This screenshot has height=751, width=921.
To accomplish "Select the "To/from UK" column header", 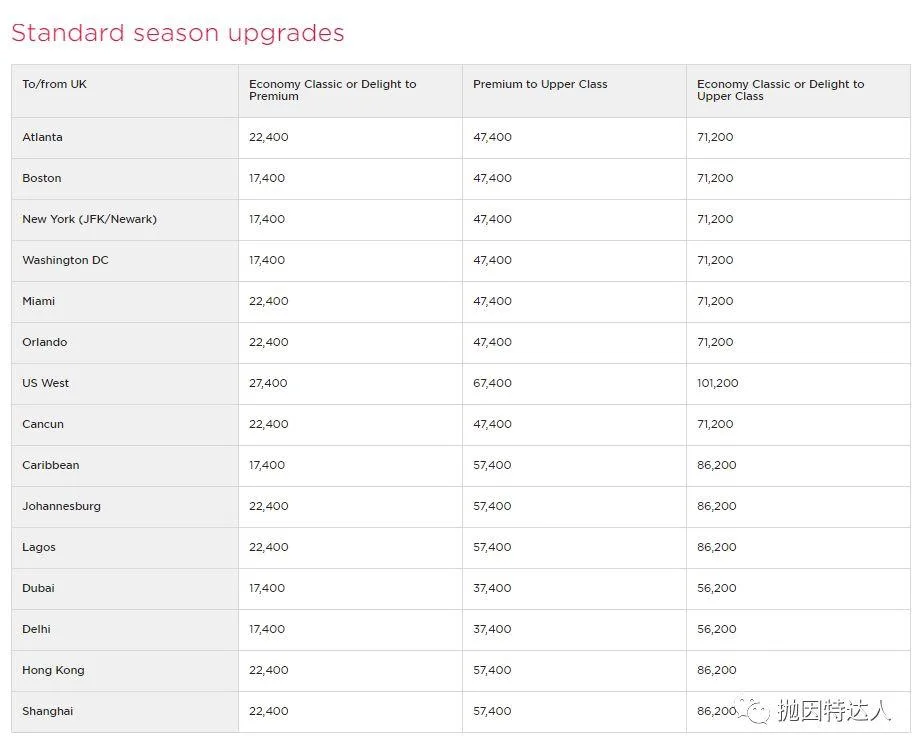I will click(x=55, y=84).
